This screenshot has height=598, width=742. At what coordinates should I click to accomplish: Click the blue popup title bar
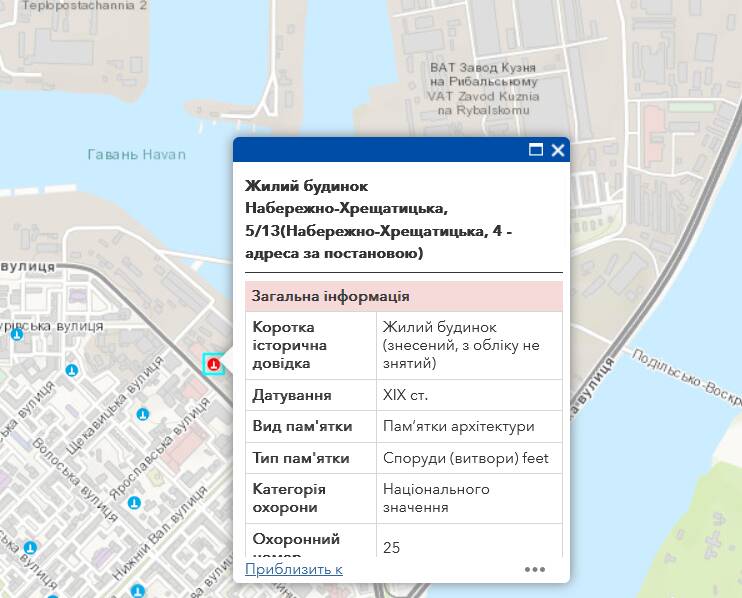(380, 150)
